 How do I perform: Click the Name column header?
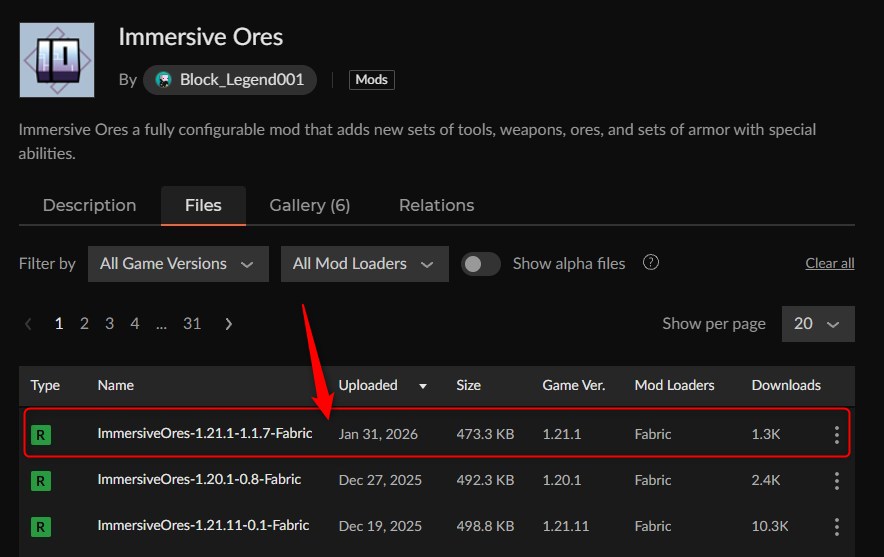pyautogui.click(x=116, y=385)
